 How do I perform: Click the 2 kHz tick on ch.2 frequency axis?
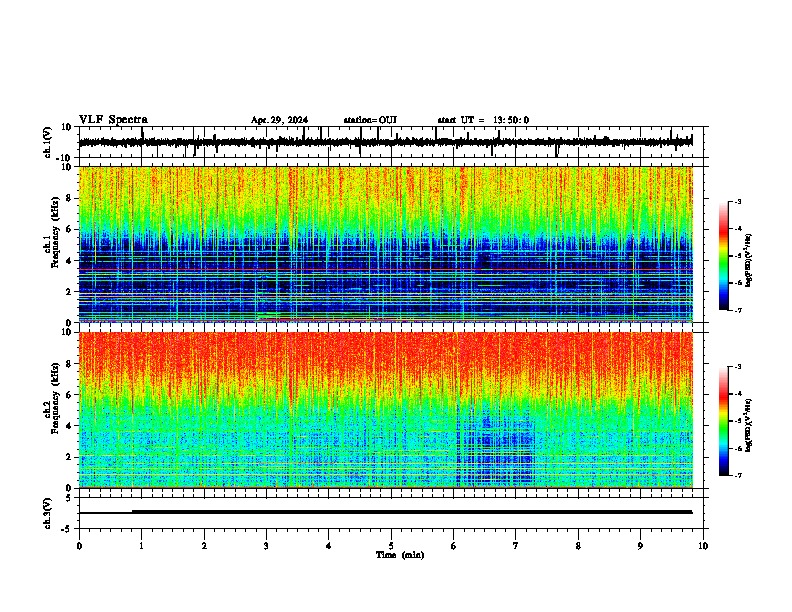pyautogui.click(x=70, y=457)
